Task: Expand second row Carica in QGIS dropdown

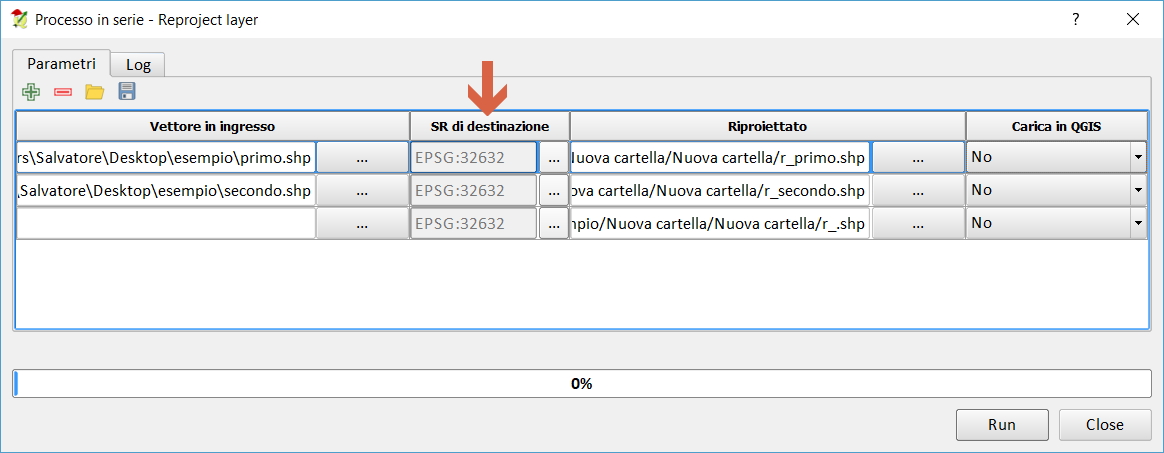Action: click(1137, 190)
